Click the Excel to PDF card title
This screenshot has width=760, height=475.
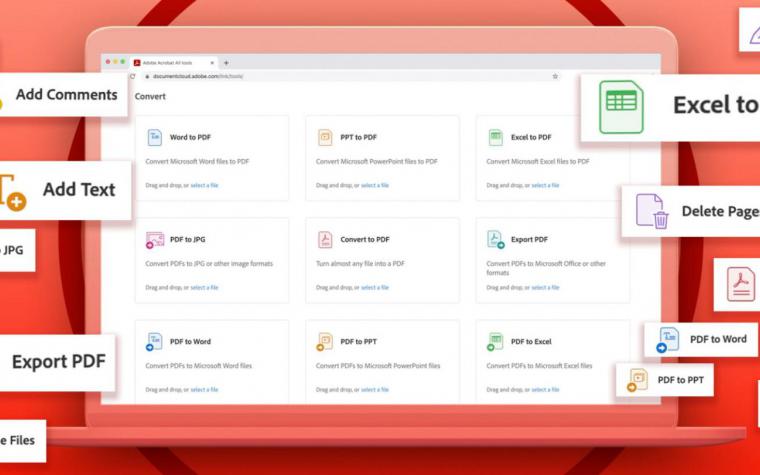[531, 137]
